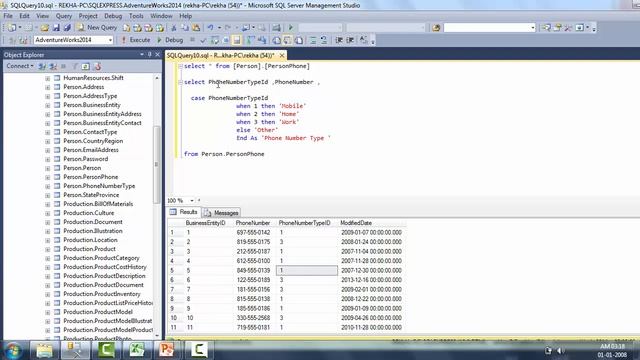Open the Connect dropdown in Object Explorer
Screen dimensions: 640x360
coord(19,66)
